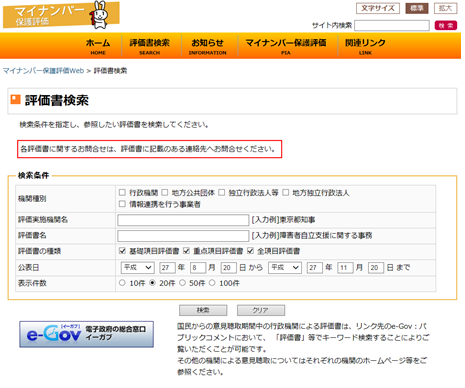Click the end date day field 20
This screenshot has height=388, width=465.
[x=376, y=267]
